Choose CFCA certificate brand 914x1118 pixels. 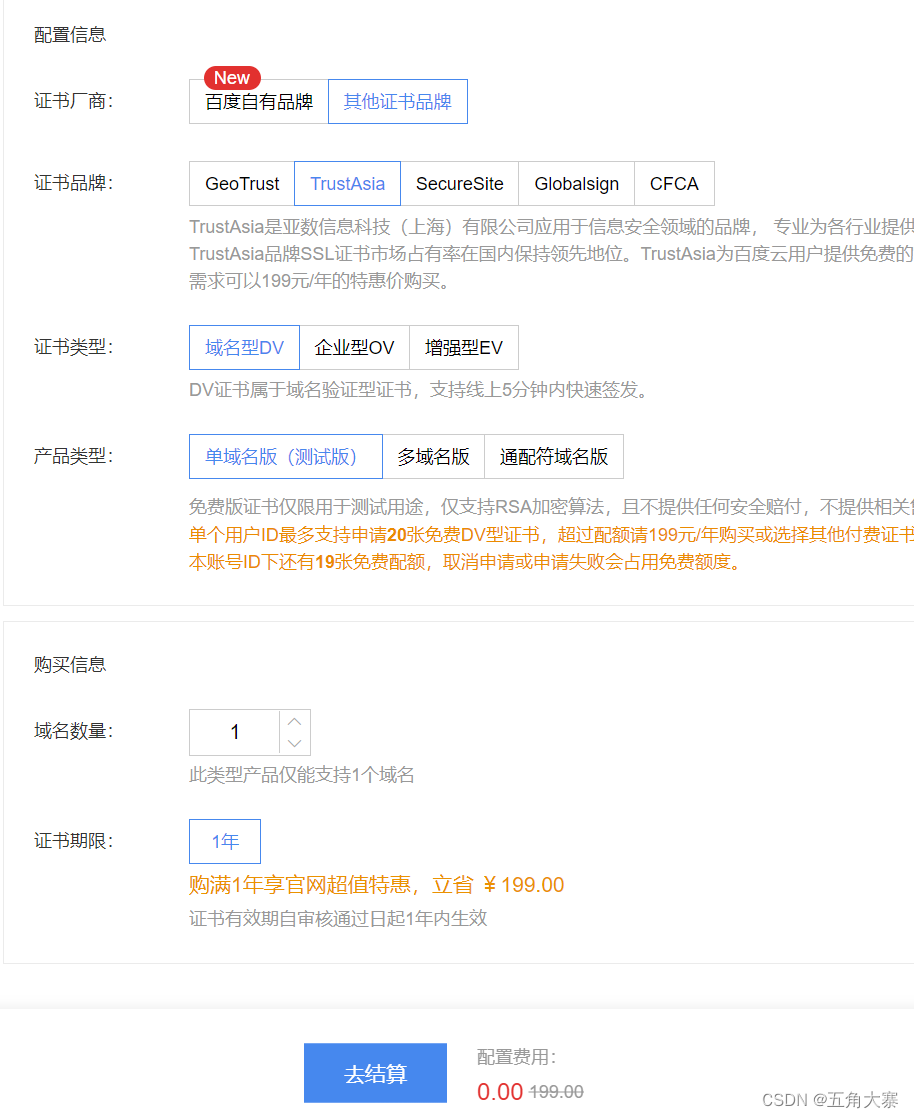(x=674, y=183)
